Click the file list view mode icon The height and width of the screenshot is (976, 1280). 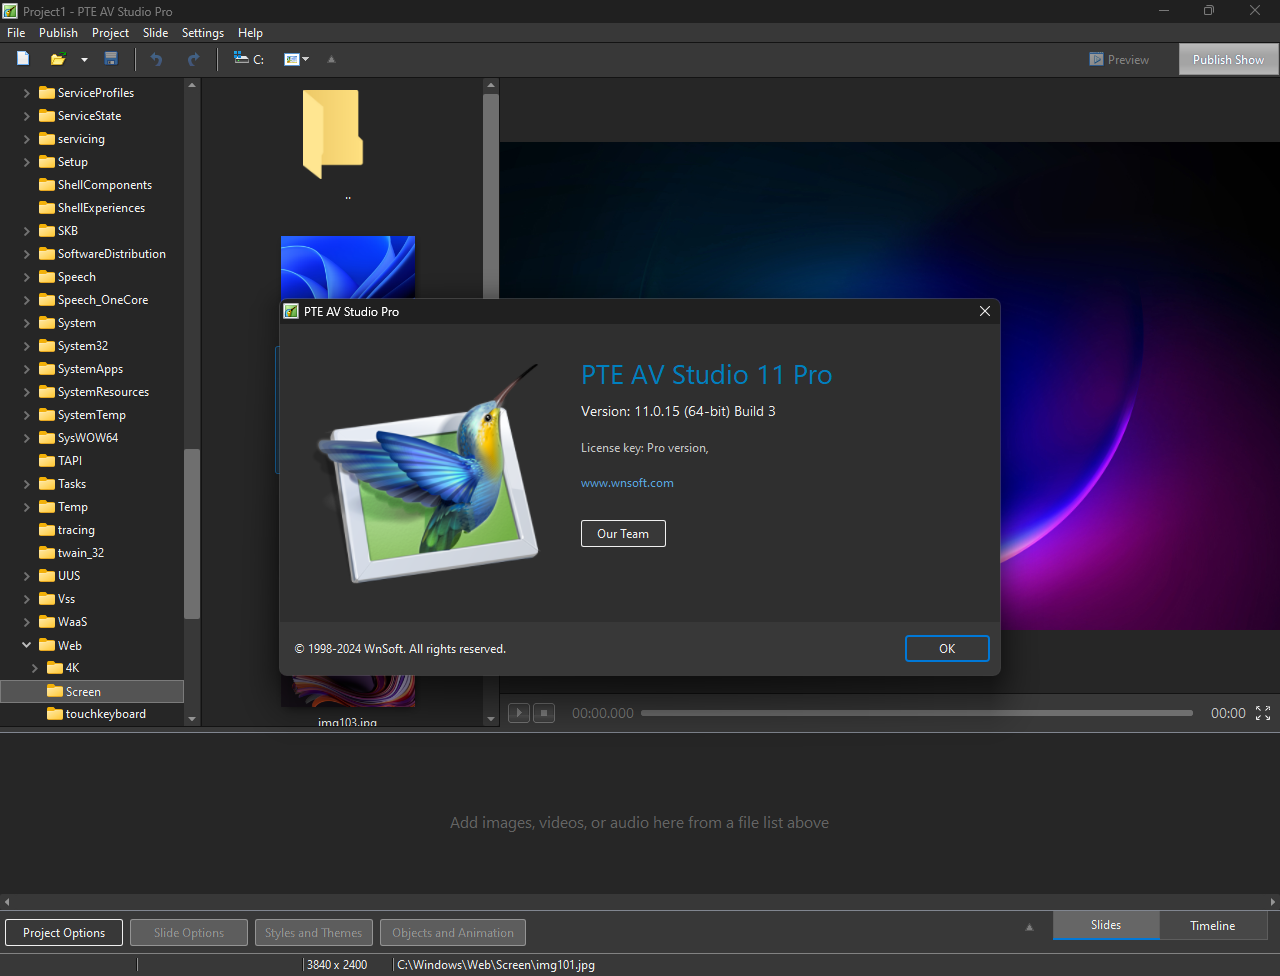(291, 59)
